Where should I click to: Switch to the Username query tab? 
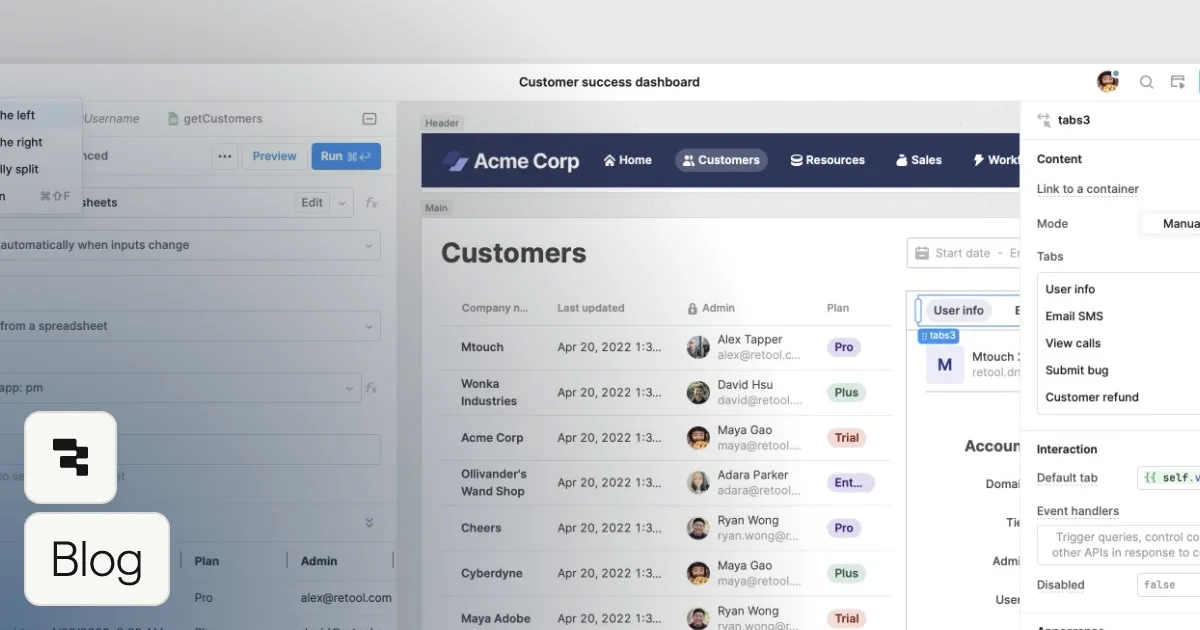coord(111,118)
